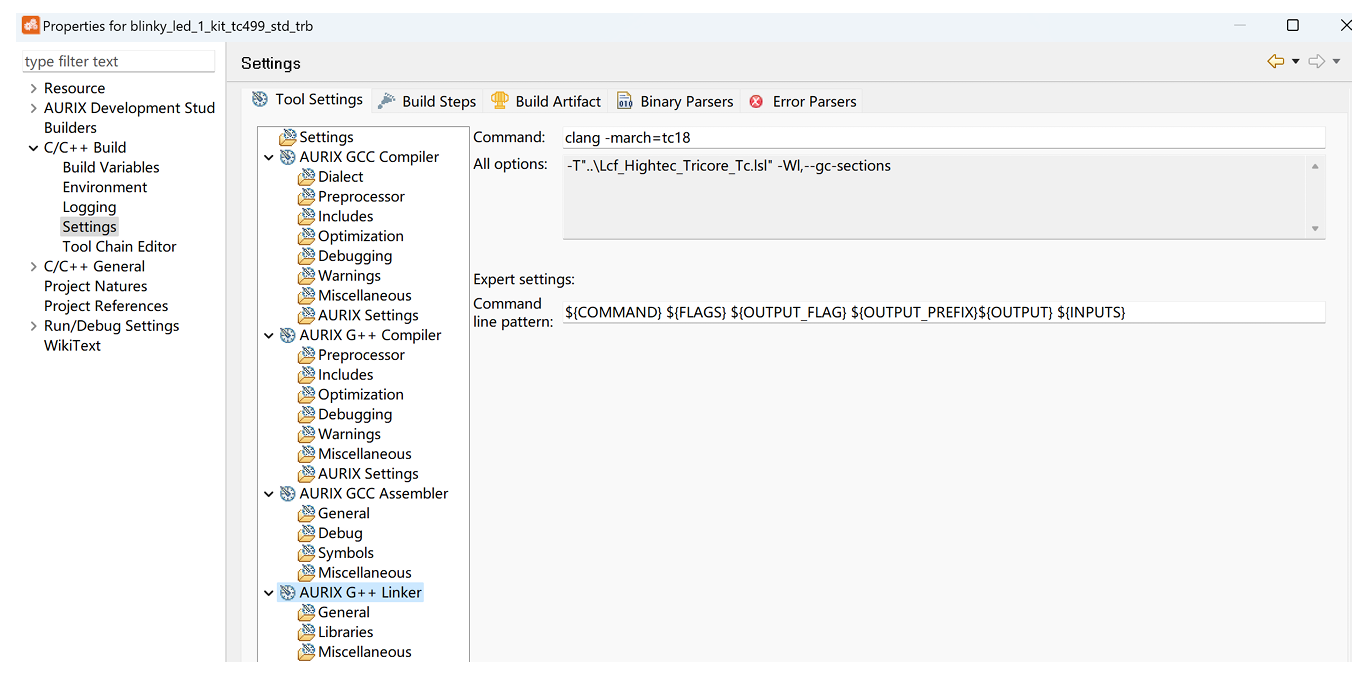This screenshot has width=1368, height=691.
Task: Select Tool Chain Editor in sidebar
Action: coord(119,247)
